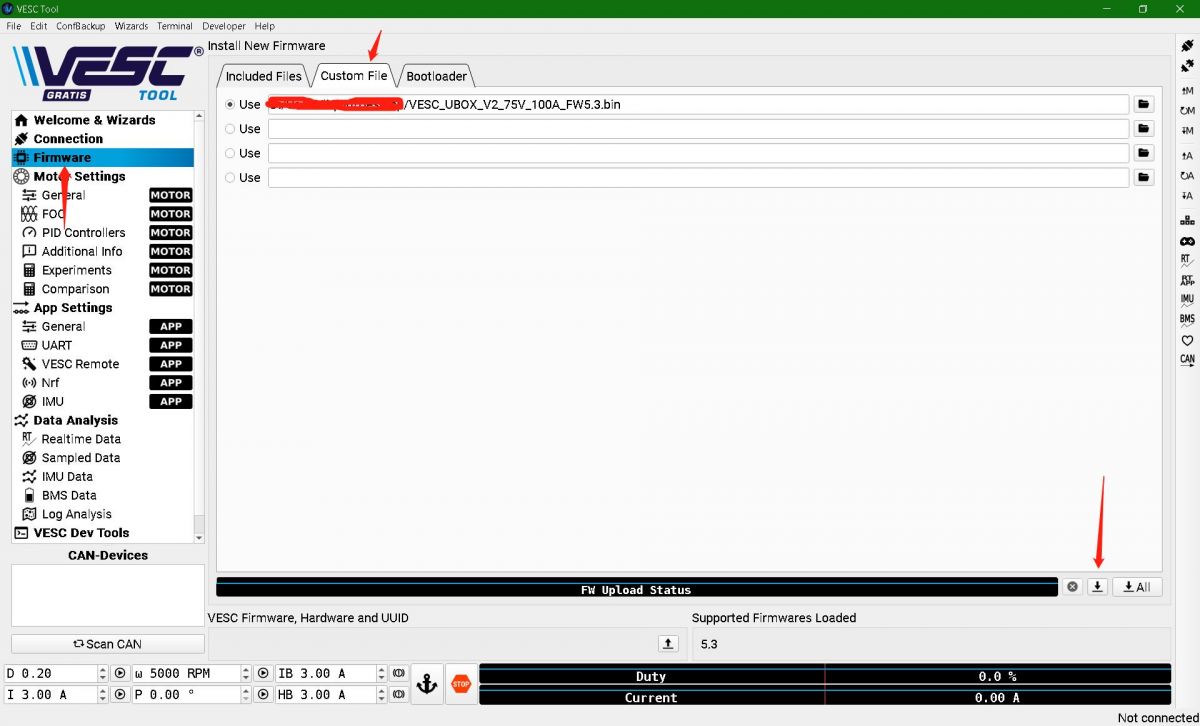Viewport: 1200px width, 726px height.
Task: Click the red STOP button
Action: click(x=460, y=684)
